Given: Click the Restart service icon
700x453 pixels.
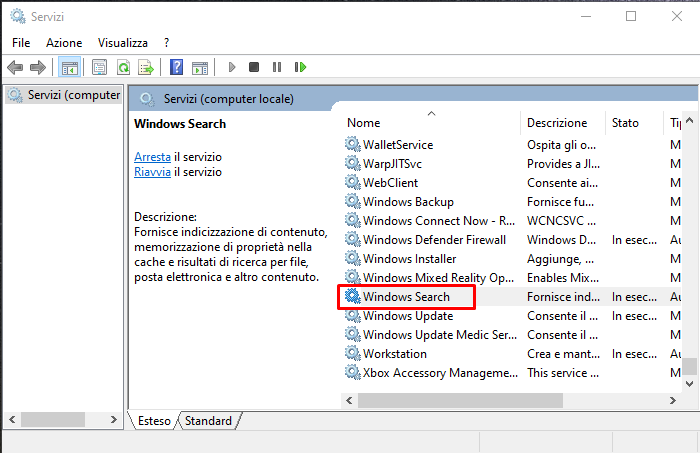Looking at the screenshot, I should coord(300,67).
